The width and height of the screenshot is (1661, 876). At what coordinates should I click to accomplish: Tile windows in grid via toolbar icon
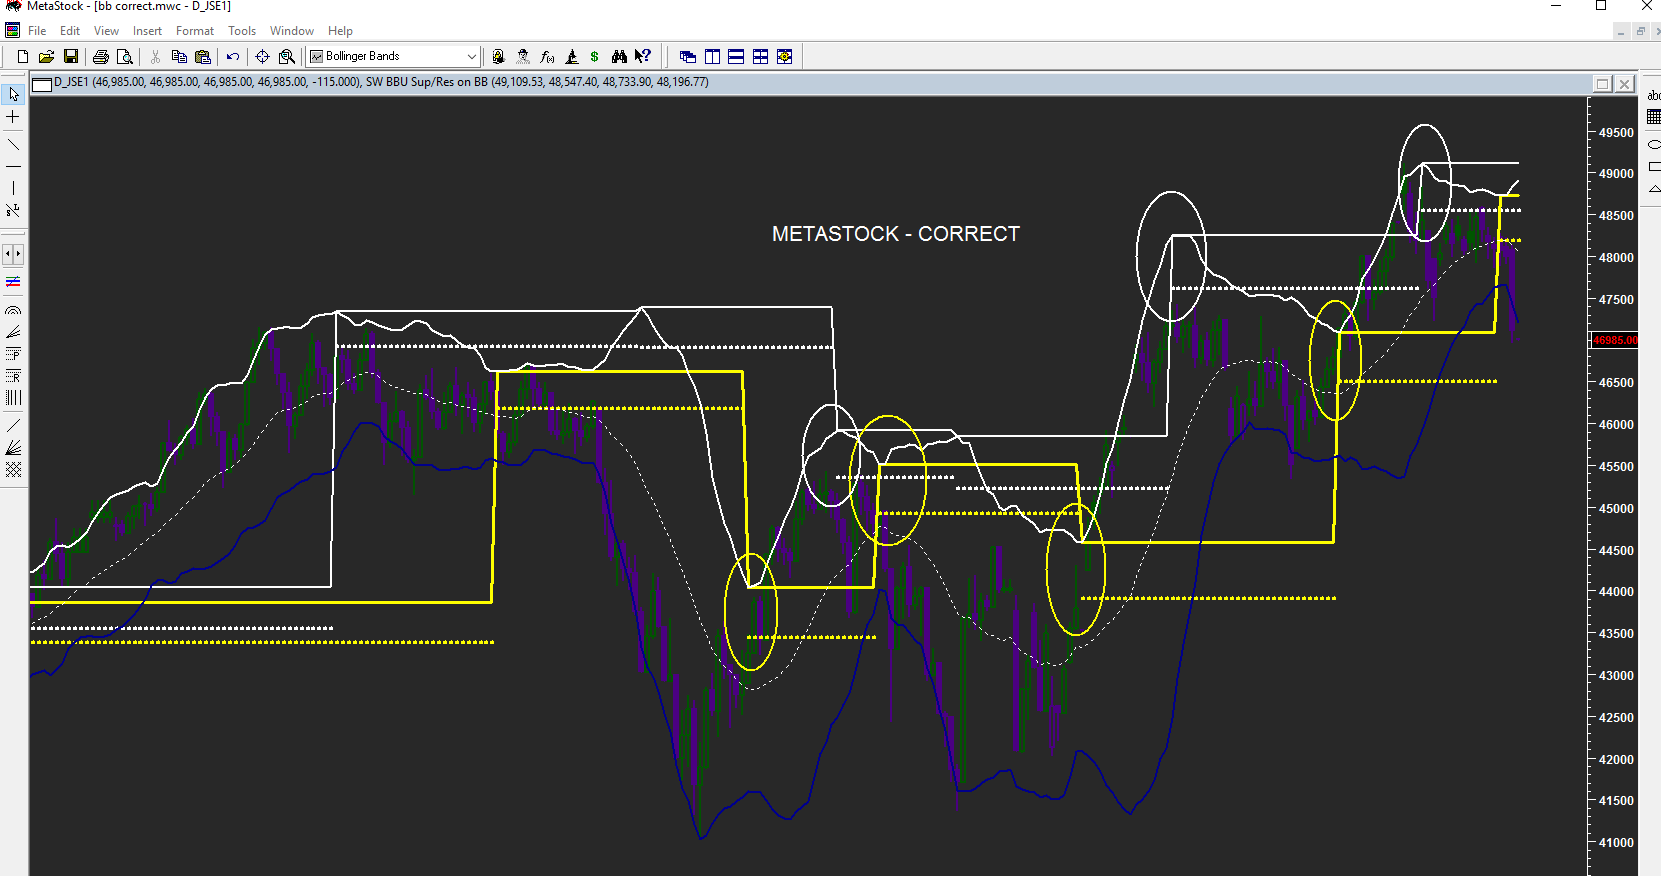pyautogui.click(x=760, y=57)
